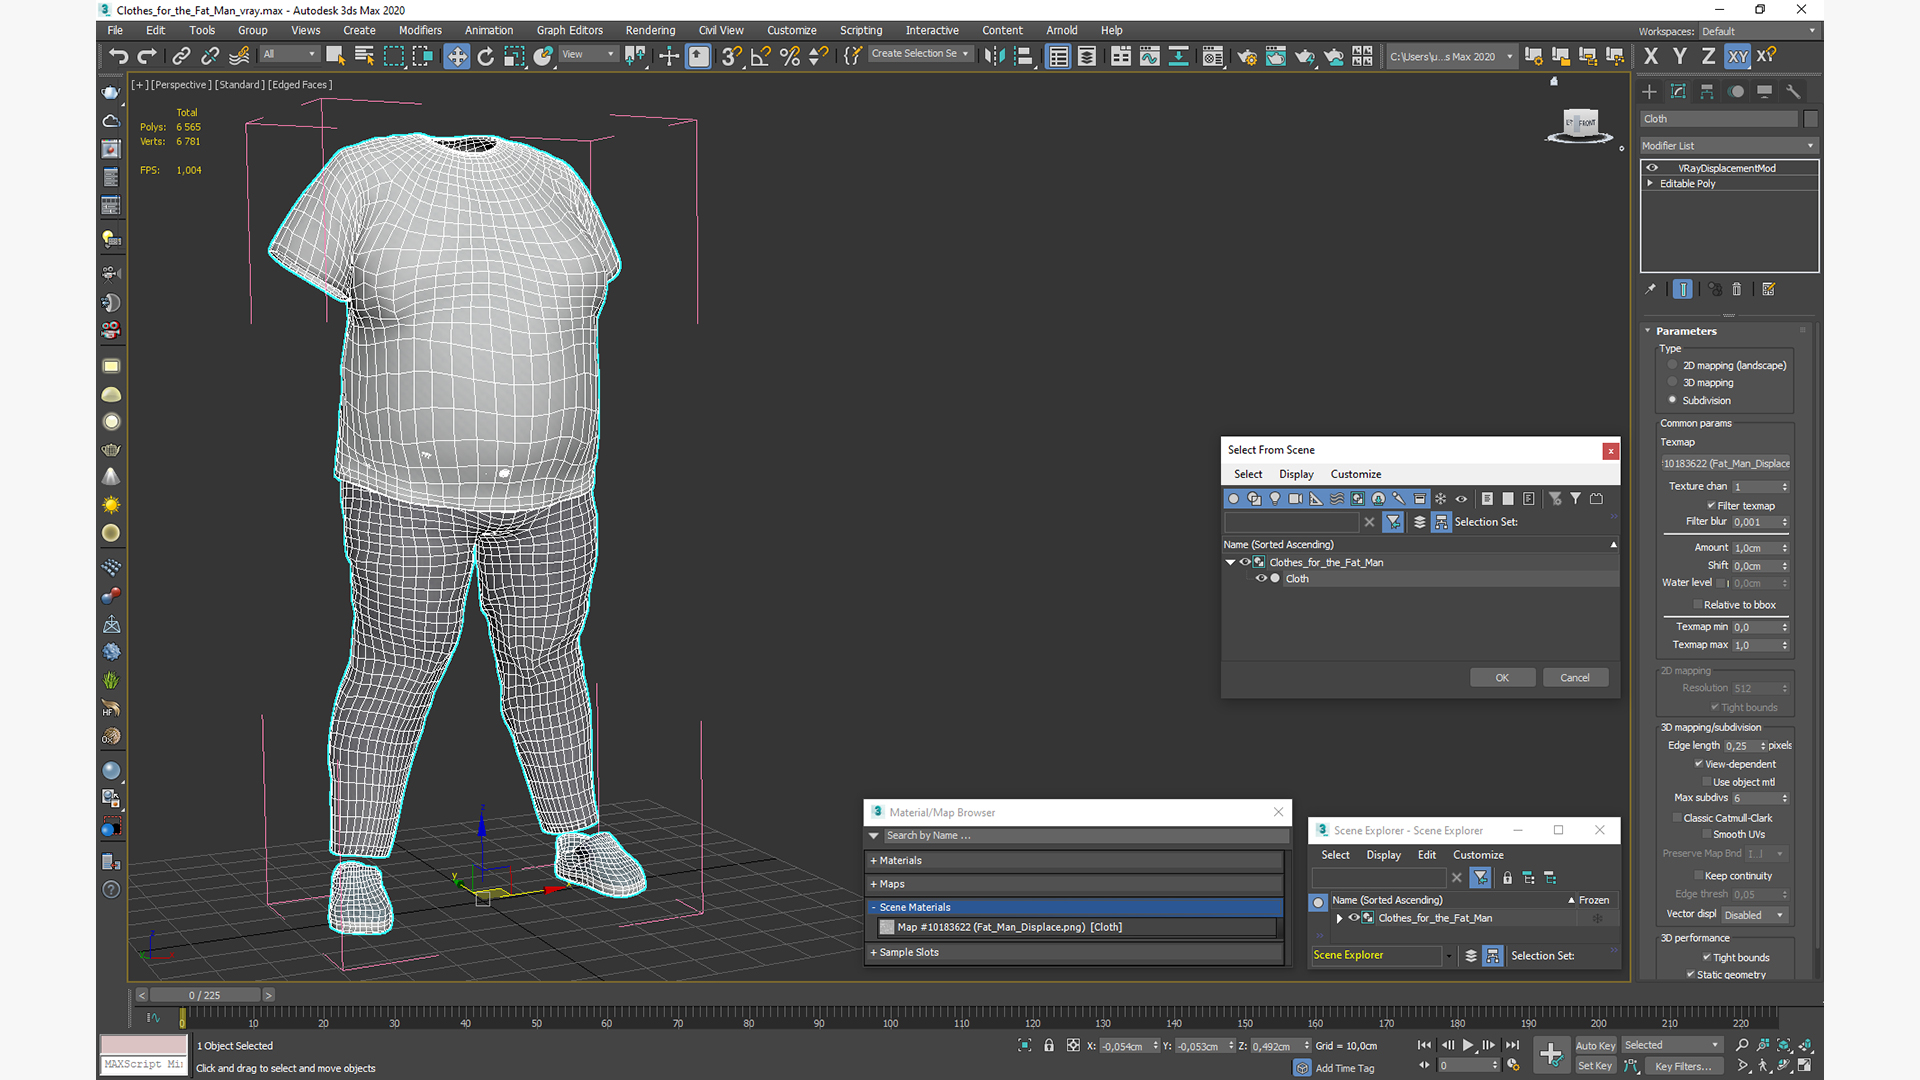The height and width of the screenshot is (1080, 1920).
Task: Select 2D mapping (landscape) radio
Action: pos(1672,365)
